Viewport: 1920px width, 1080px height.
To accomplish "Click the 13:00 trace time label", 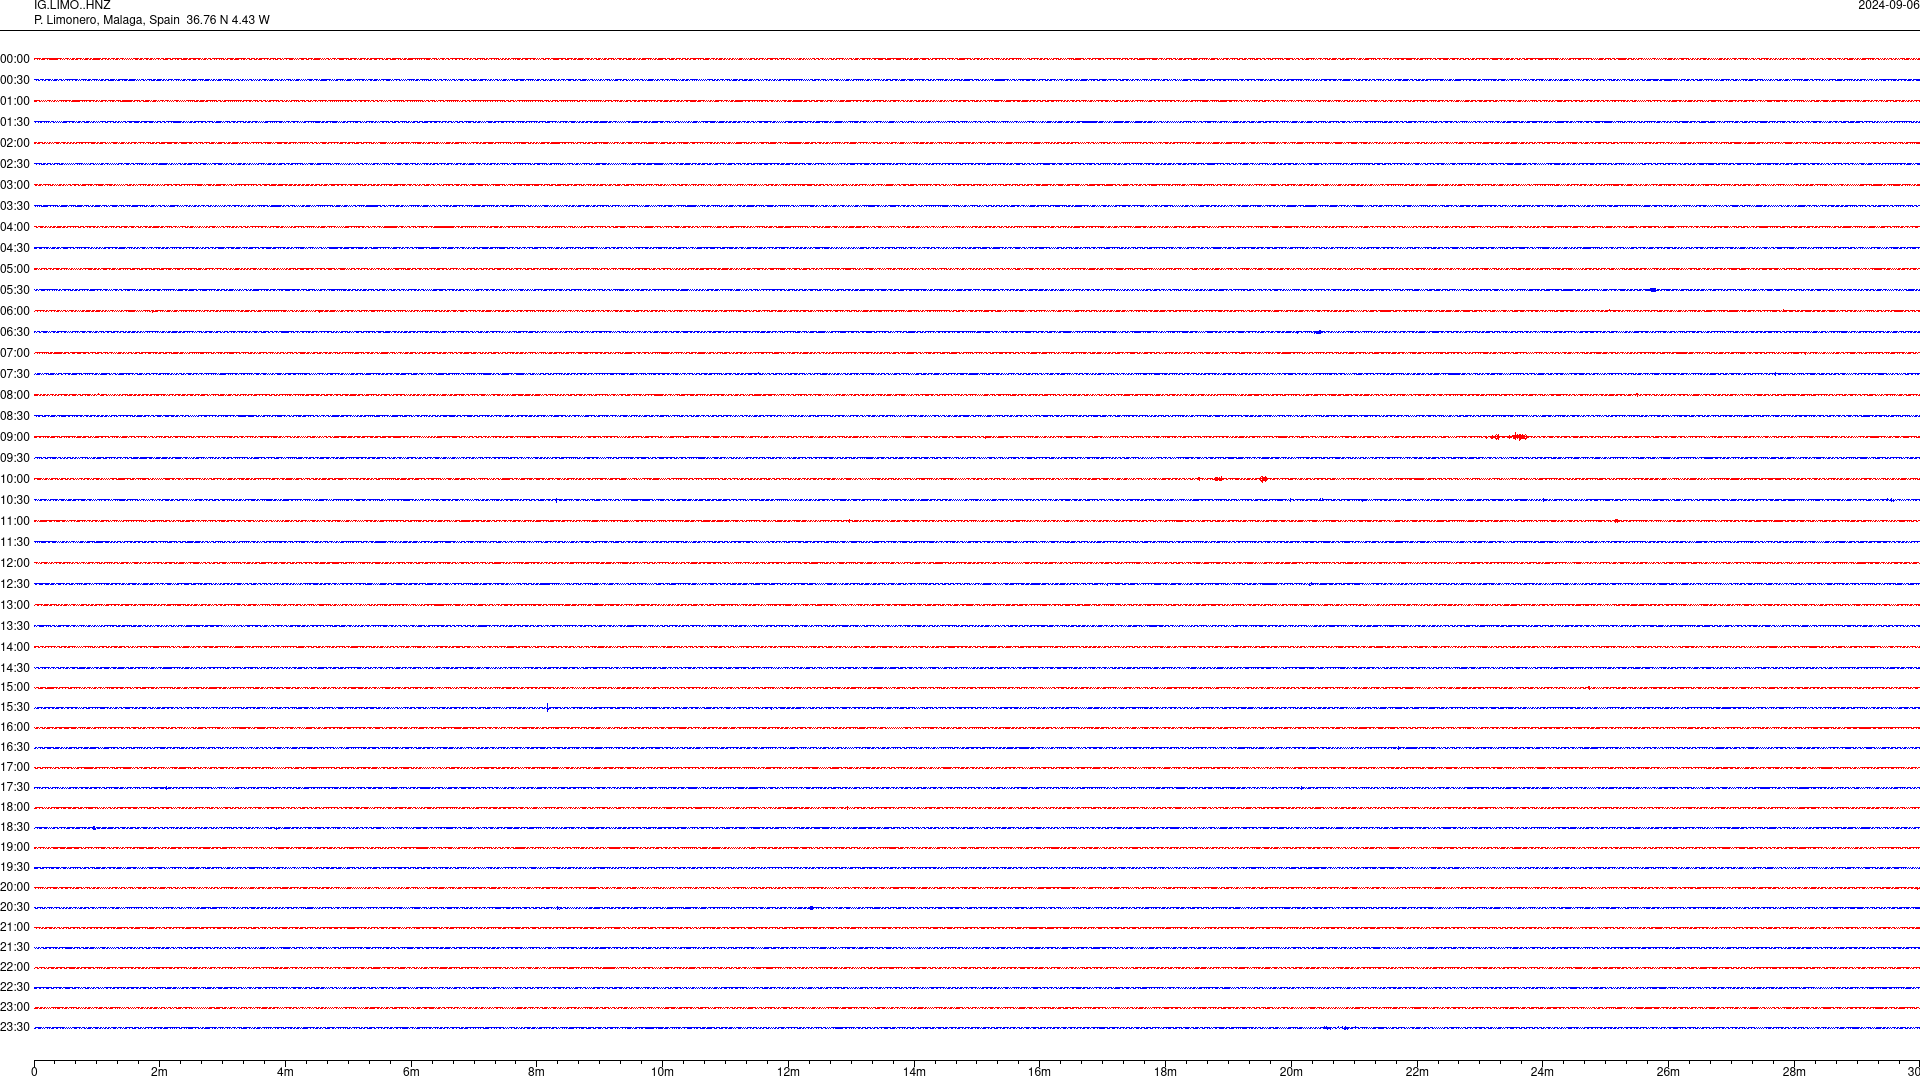I will click(x=15, y=605).
